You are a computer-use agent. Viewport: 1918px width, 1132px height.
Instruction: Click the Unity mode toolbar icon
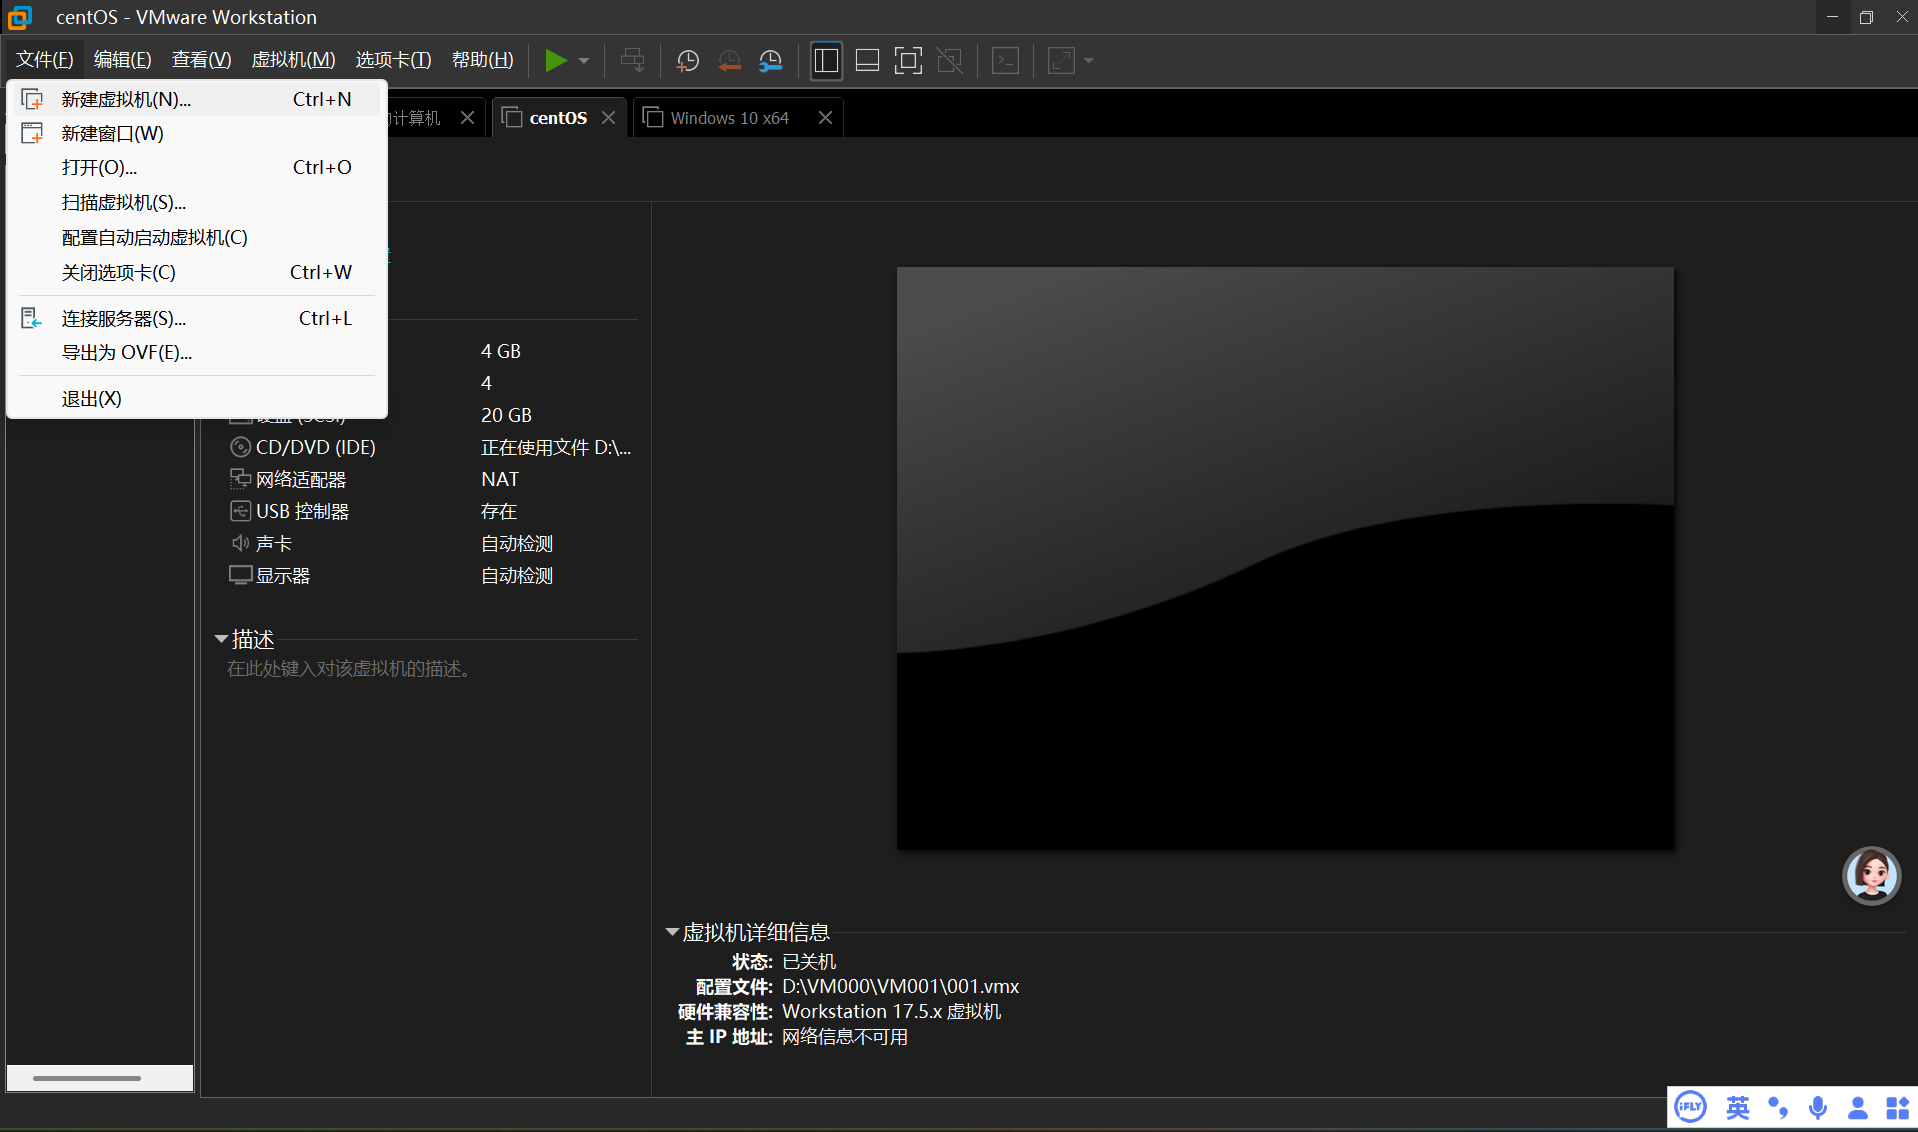pos(949,61)
